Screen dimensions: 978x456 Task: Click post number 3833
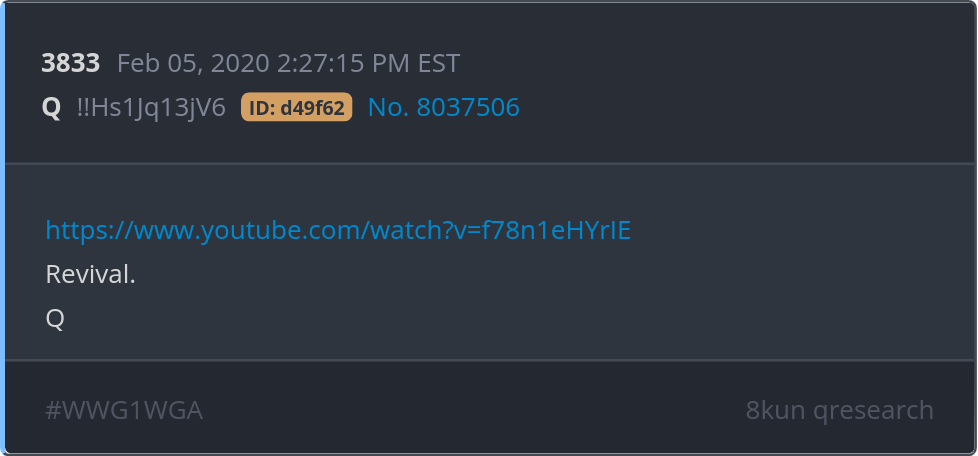pos(70,63)
